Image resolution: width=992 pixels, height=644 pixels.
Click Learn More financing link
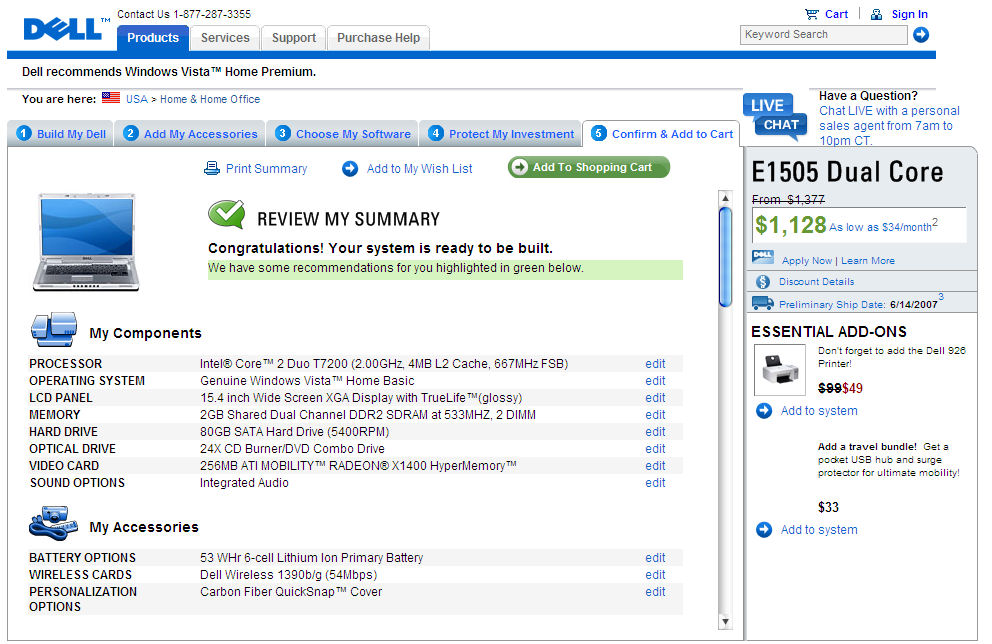867,261
